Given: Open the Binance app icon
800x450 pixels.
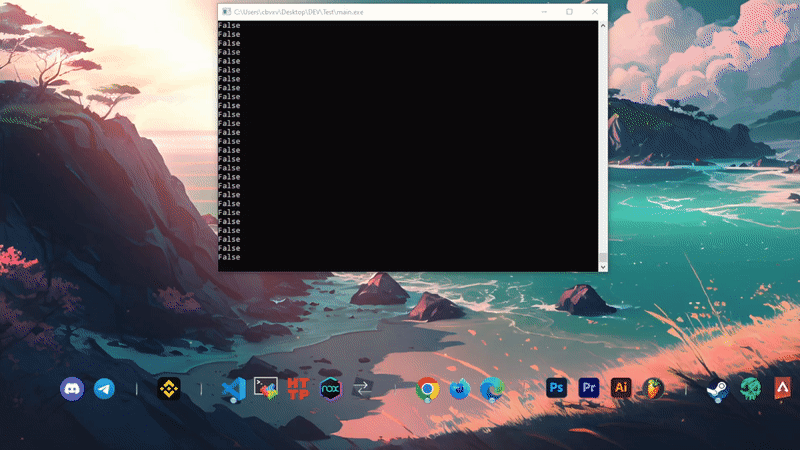Looking at the screenshot, I should (169, 389).
